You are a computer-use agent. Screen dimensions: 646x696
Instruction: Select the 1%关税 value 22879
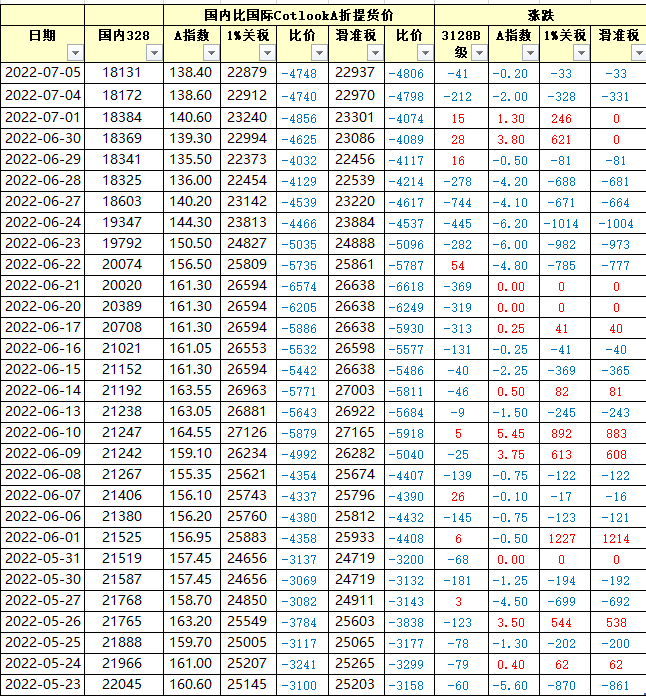pos(248,72)
